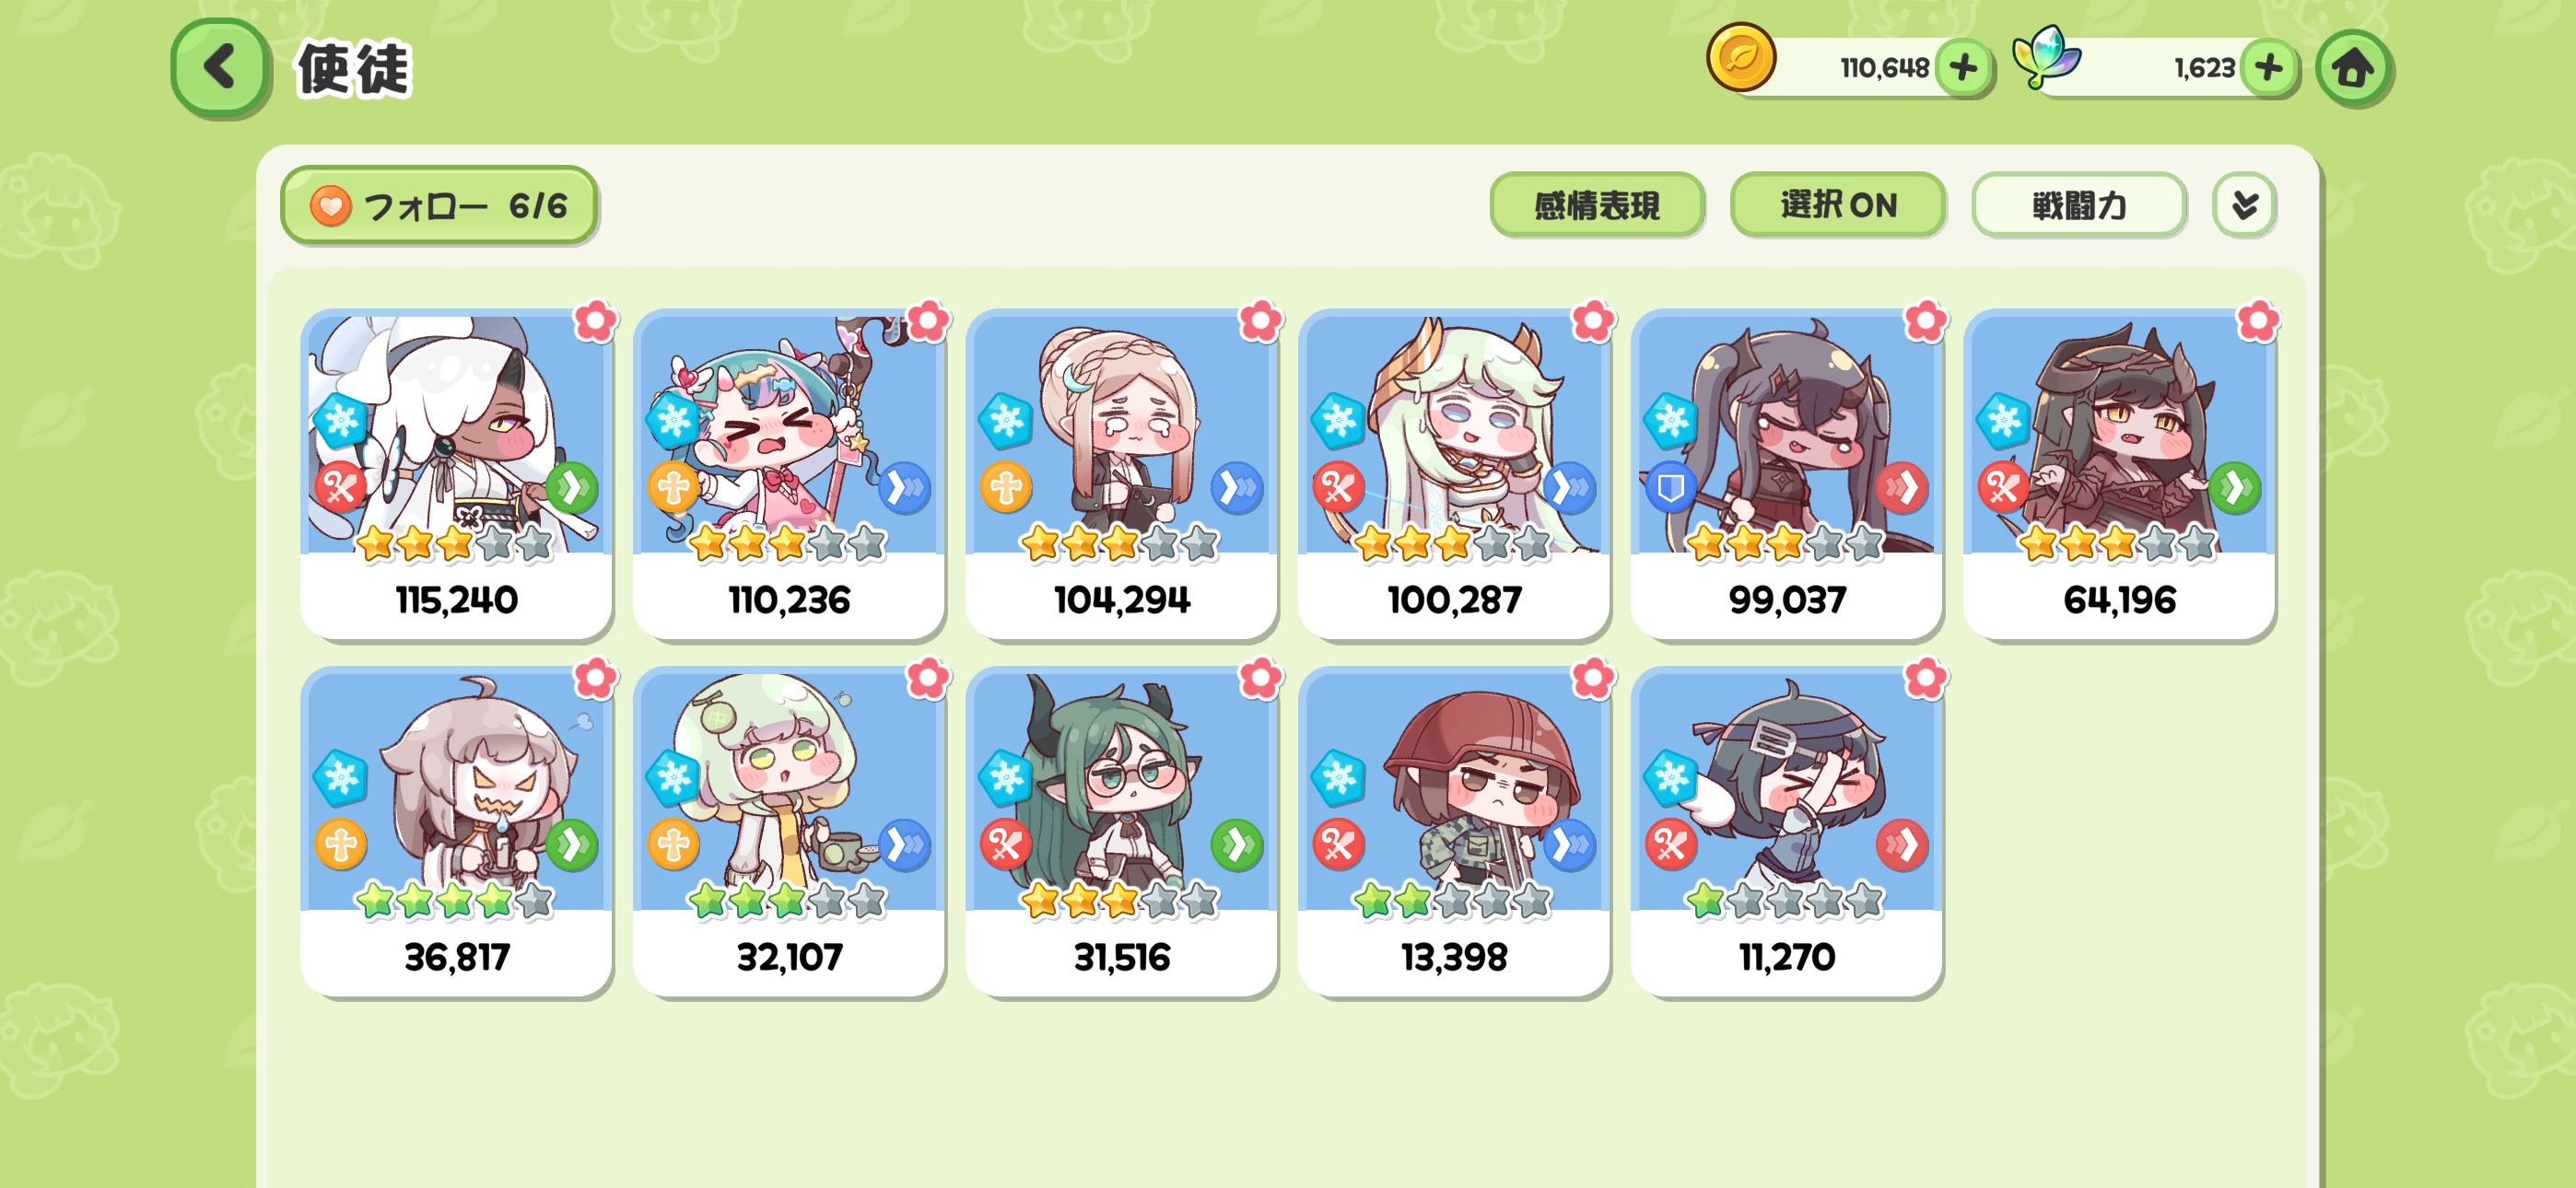Toggle flower favorite on 64,196 character

point(2258,321)
